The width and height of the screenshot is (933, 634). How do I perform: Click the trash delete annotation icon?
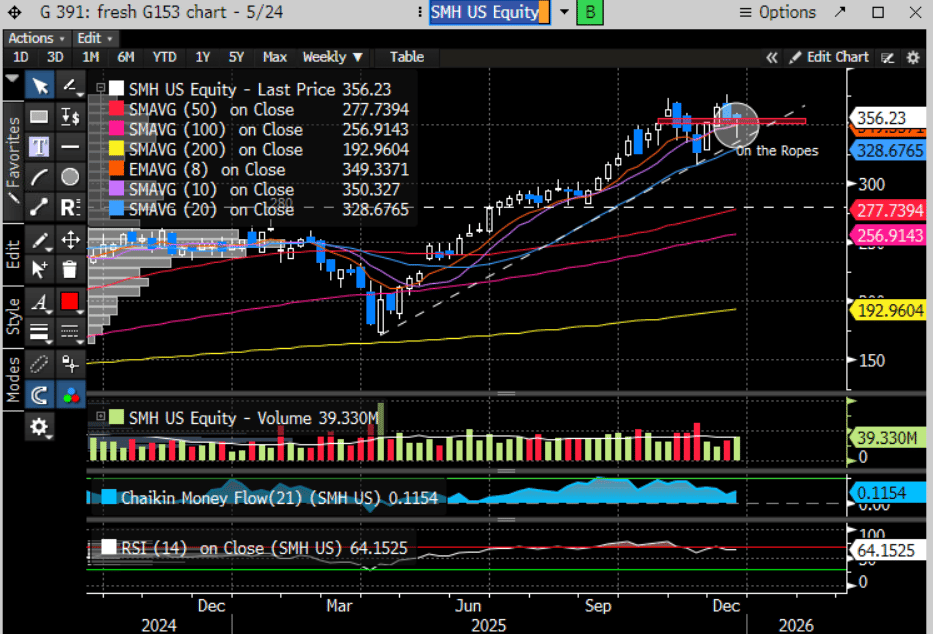point(71,269)
